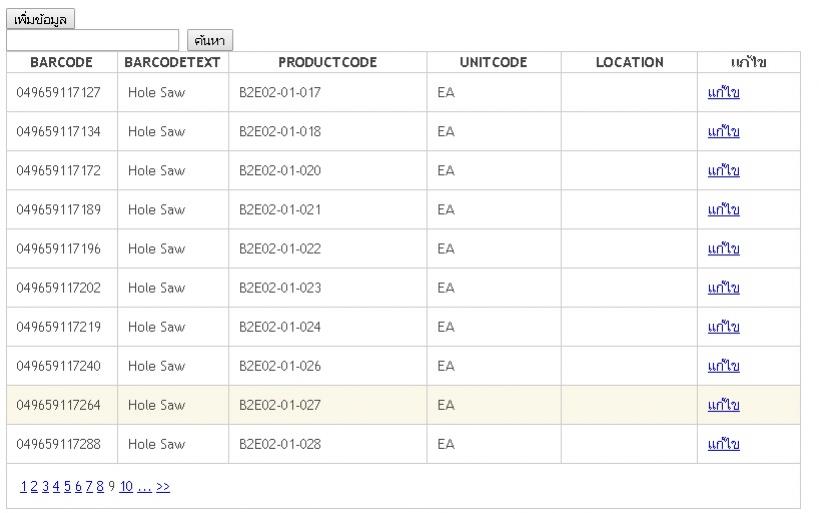Edit the B2E02-01-023 row
Image resolution: width=819 pixels, height=513 pixels.
point(723,288)
